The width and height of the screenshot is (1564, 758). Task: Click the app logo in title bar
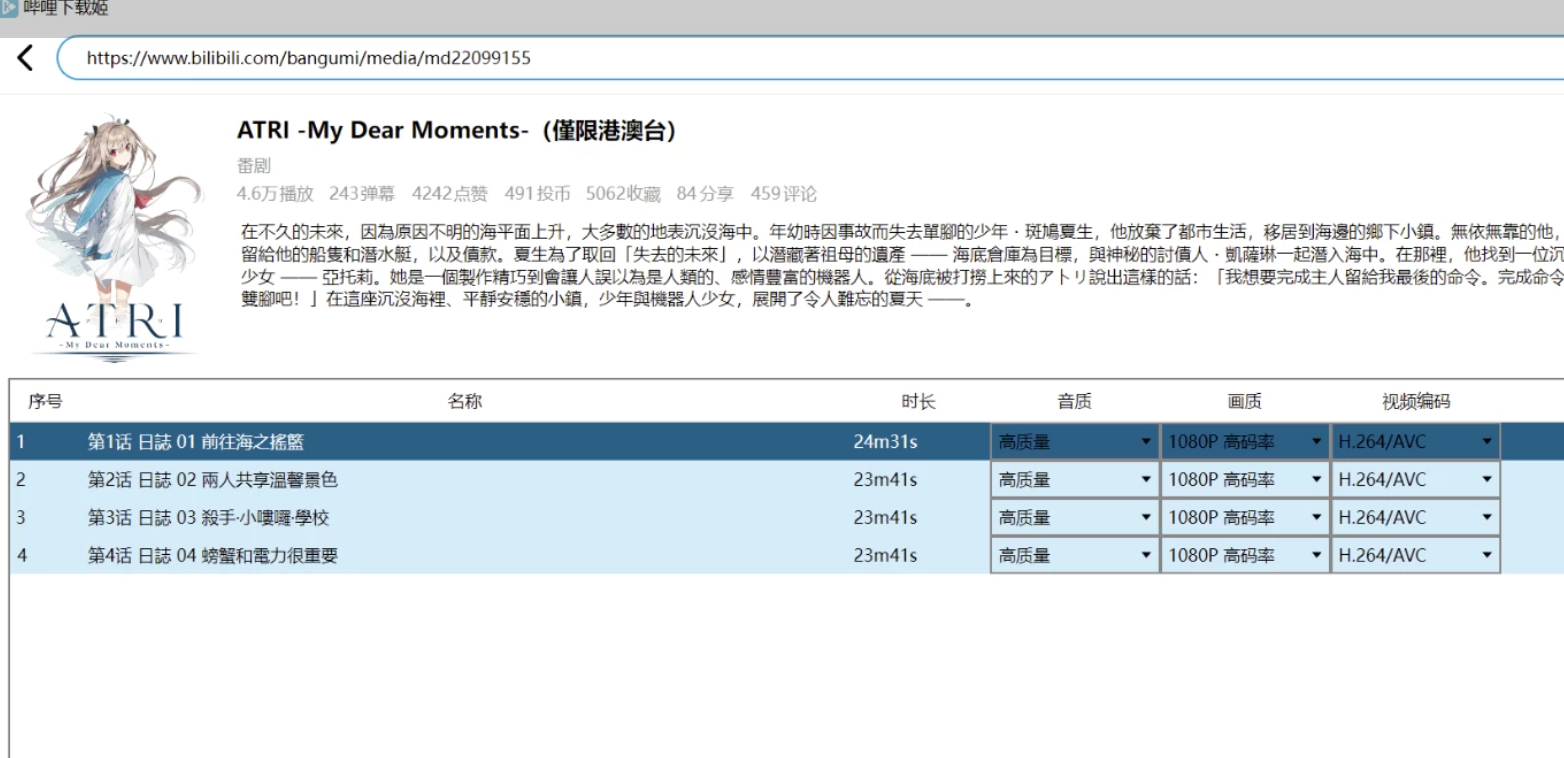pyautogui.click(x=9, y=8)
